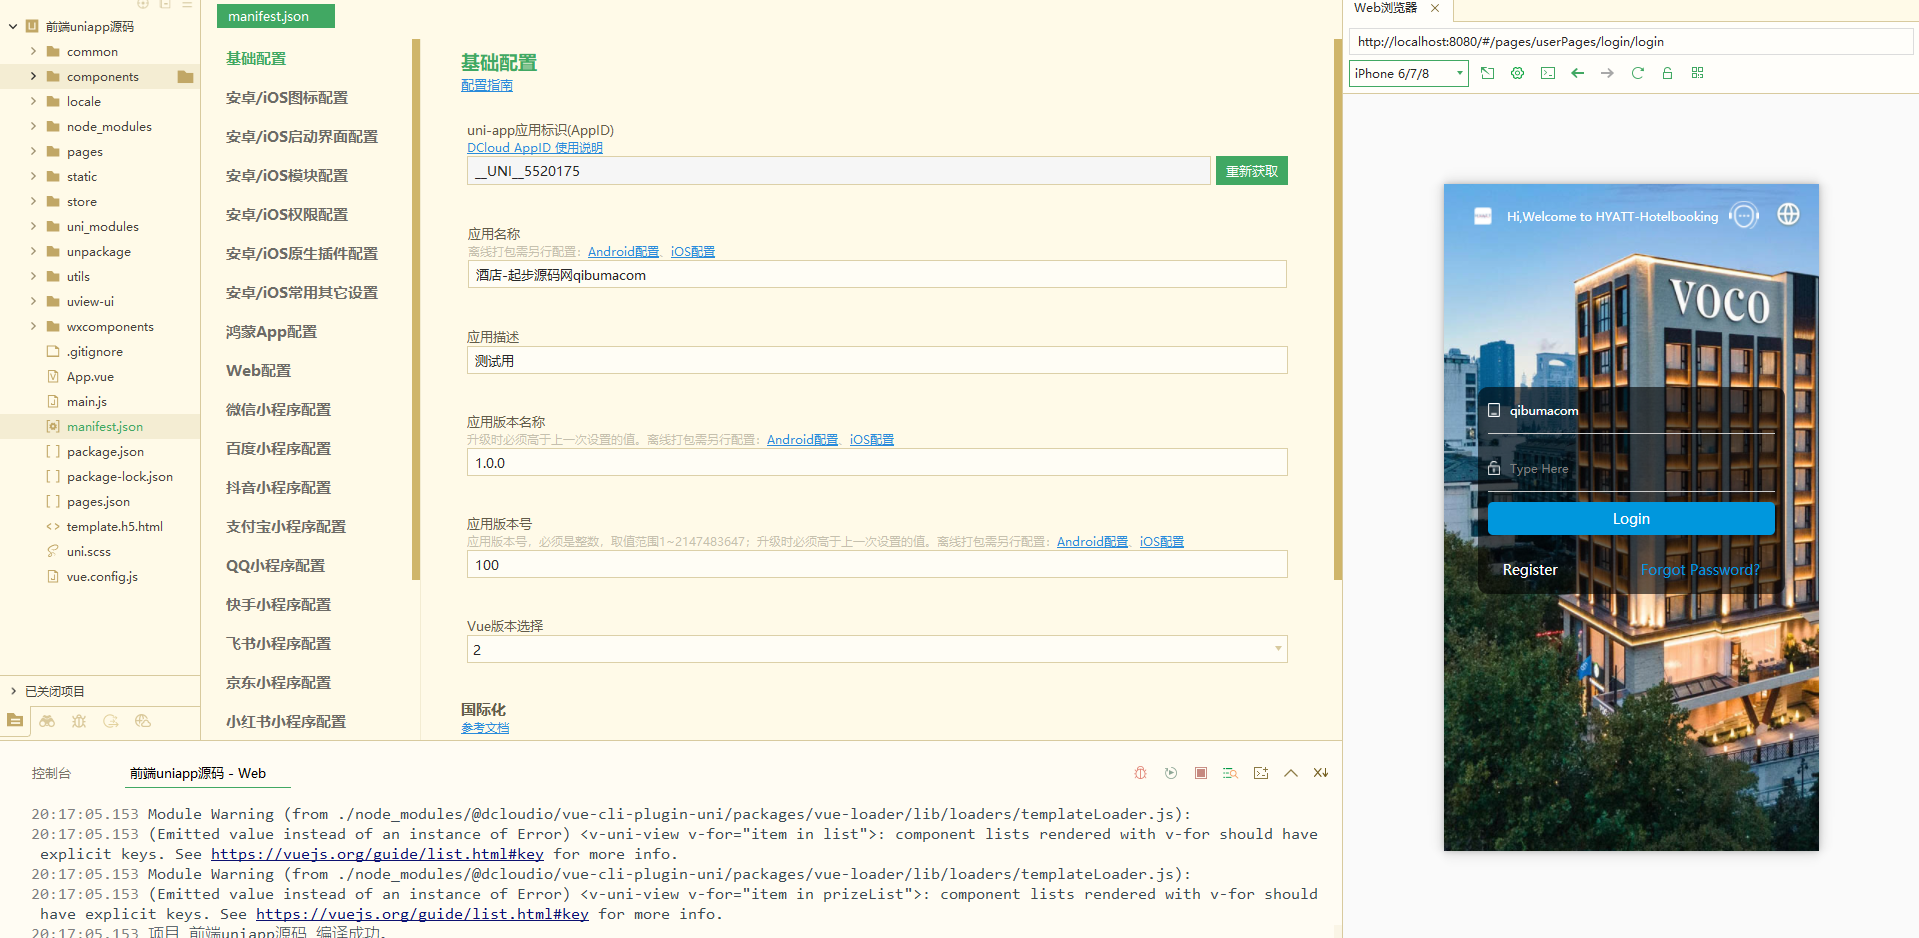Switch to the 控制台 console tab
1919x938 pixels.
click(x=51, y=773)
